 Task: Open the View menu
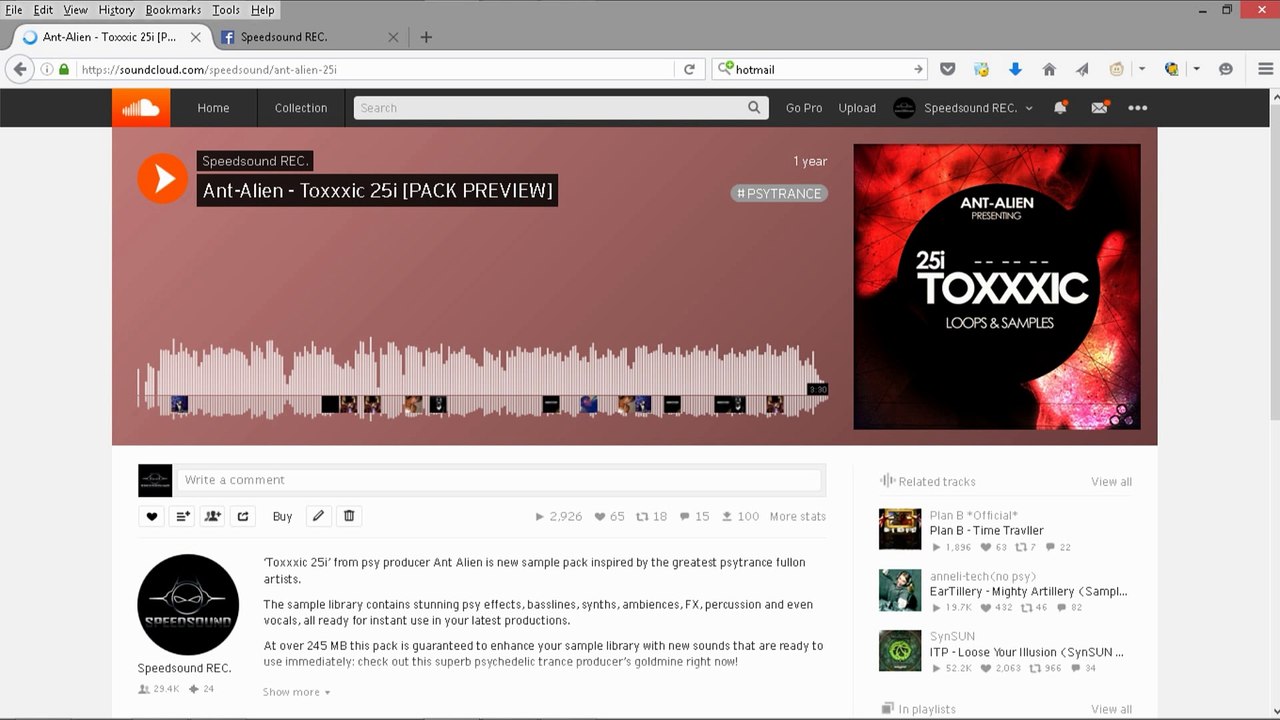click(x=76, y=10)
